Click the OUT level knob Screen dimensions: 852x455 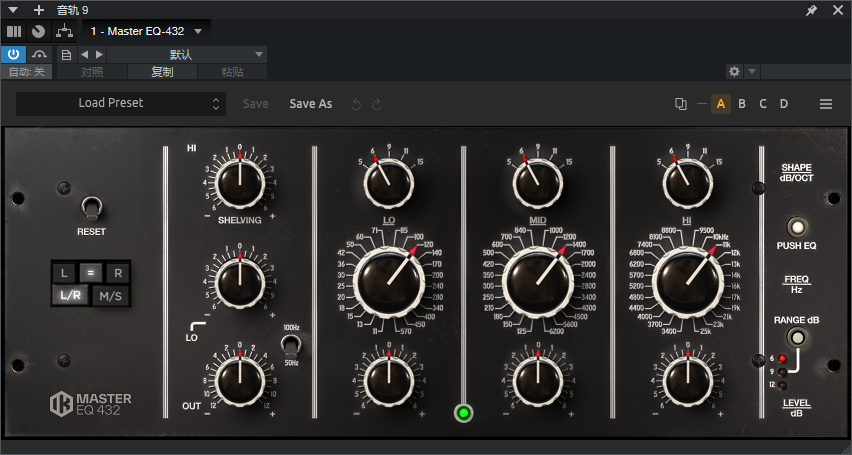(240, 381)
